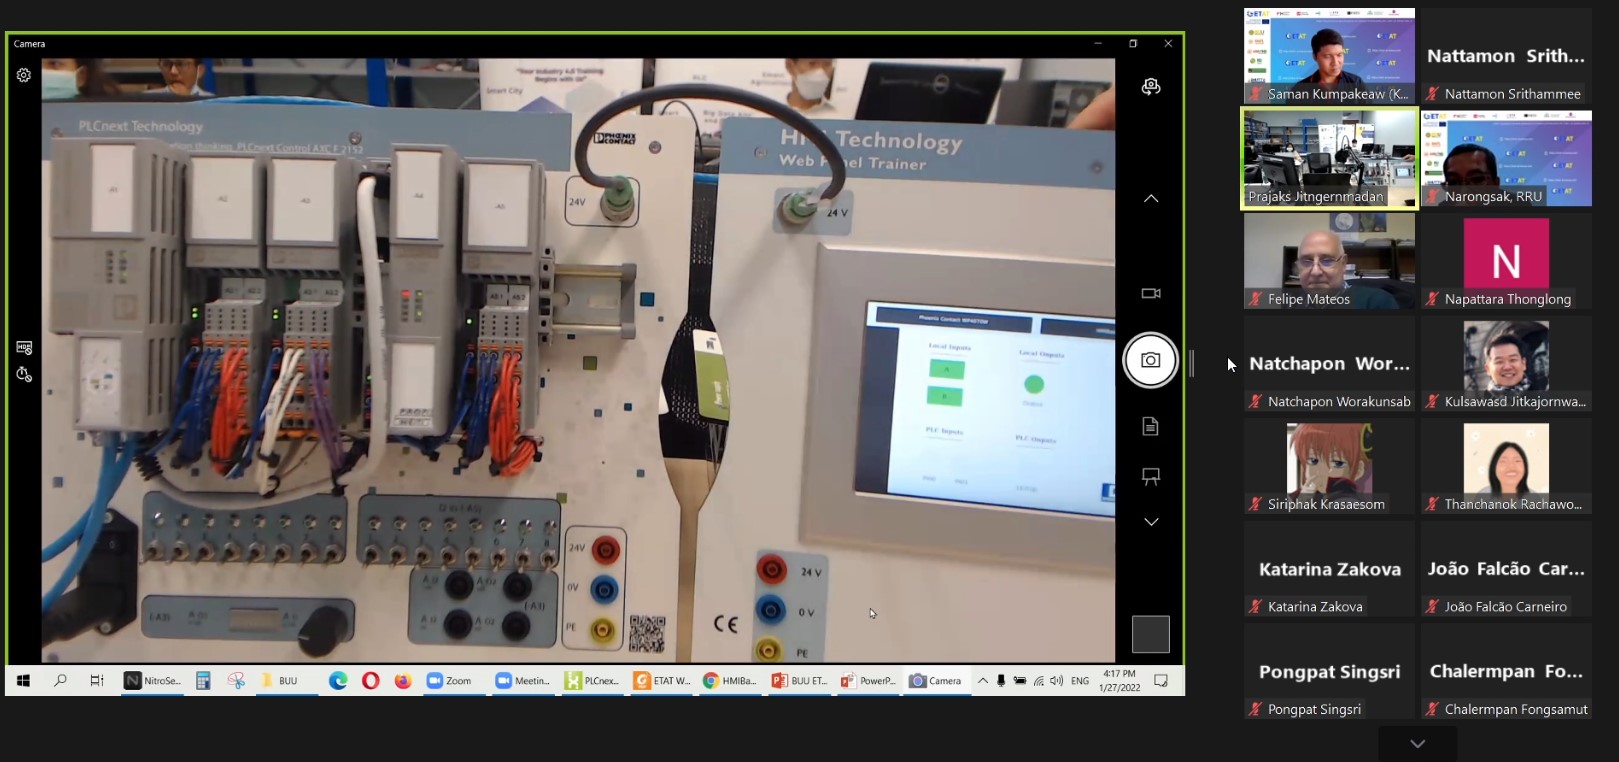Open the Calculator taskbar icon
1619x762 pixels.
coord(203,680)
